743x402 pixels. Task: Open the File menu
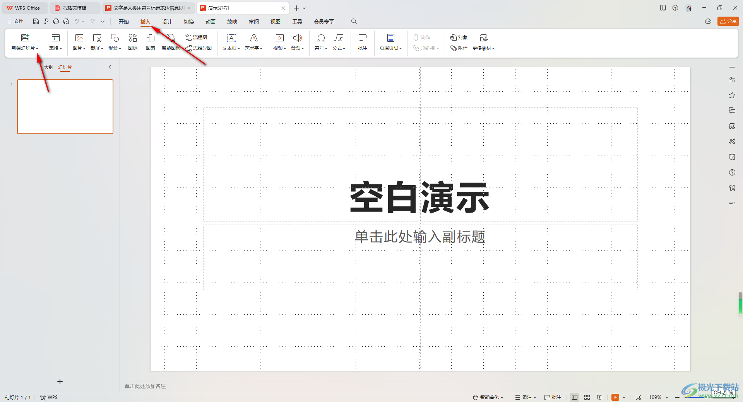(x=17, y=21)
